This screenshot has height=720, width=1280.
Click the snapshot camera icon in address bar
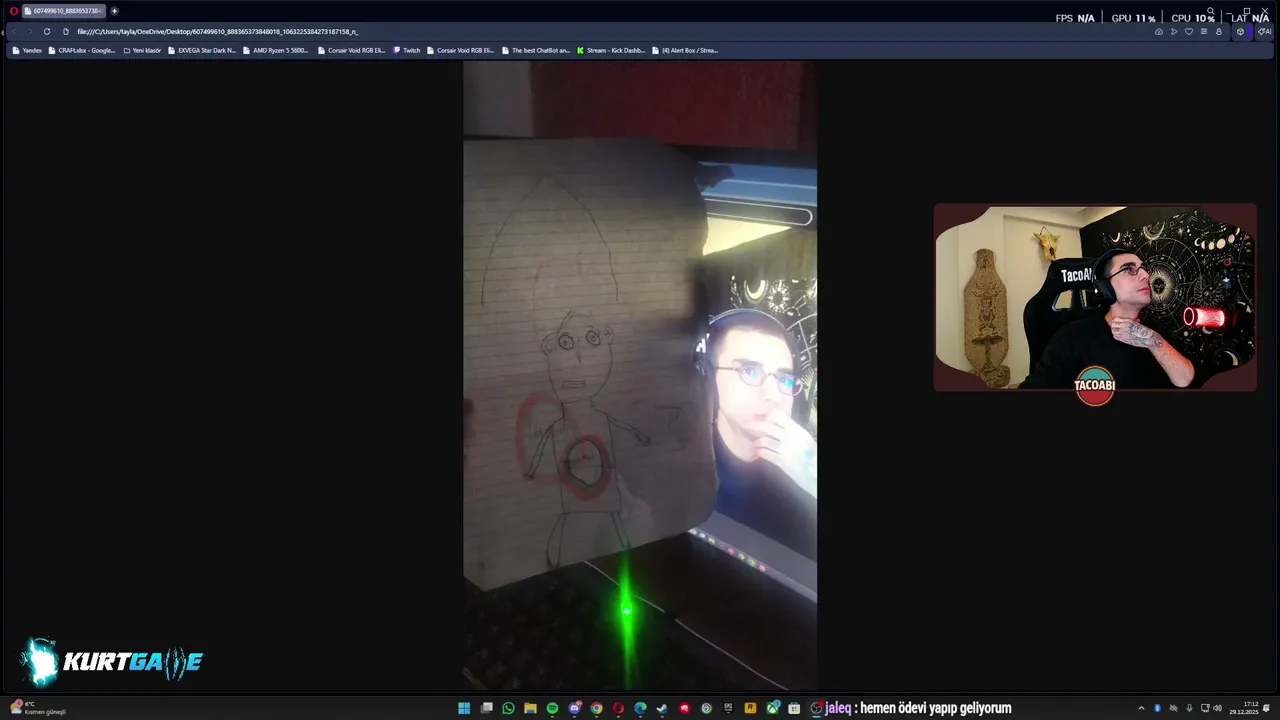1159,32
